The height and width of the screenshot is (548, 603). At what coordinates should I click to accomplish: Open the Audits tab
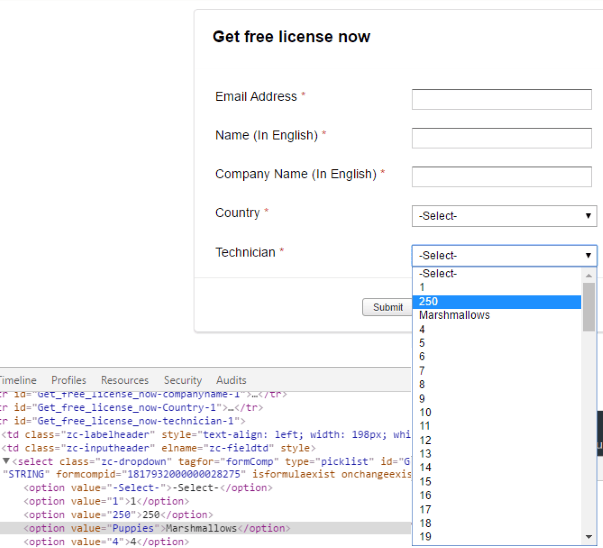231,380
